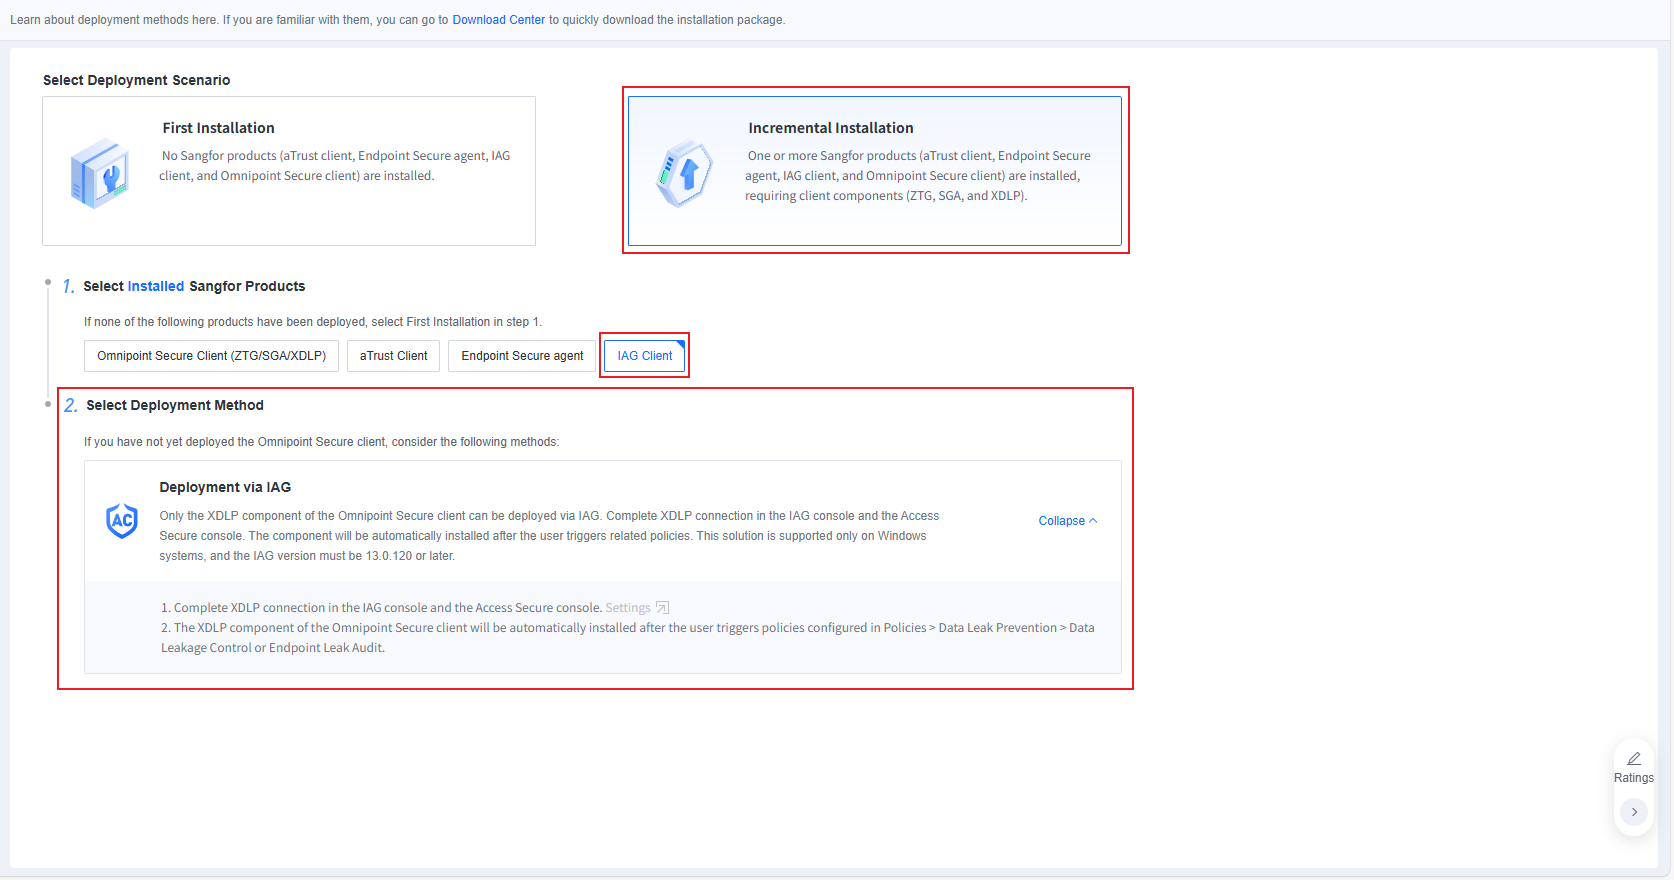Toggle Omnipoint Secure Client (ZTG/SGA/XDLP) product

[x=211, y=356]
